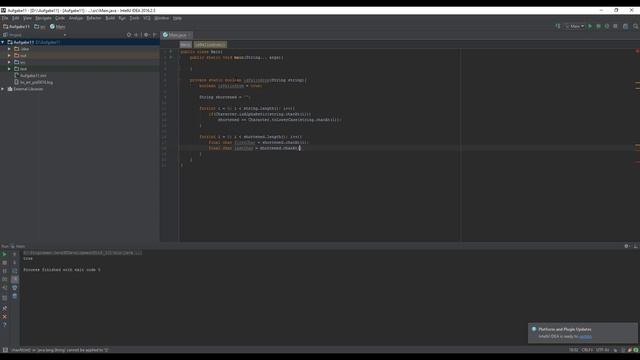The height and width of the screenshot is (360, 640).
Task: Click the Exit icon in the Run panel
Action: pos(4,288)
